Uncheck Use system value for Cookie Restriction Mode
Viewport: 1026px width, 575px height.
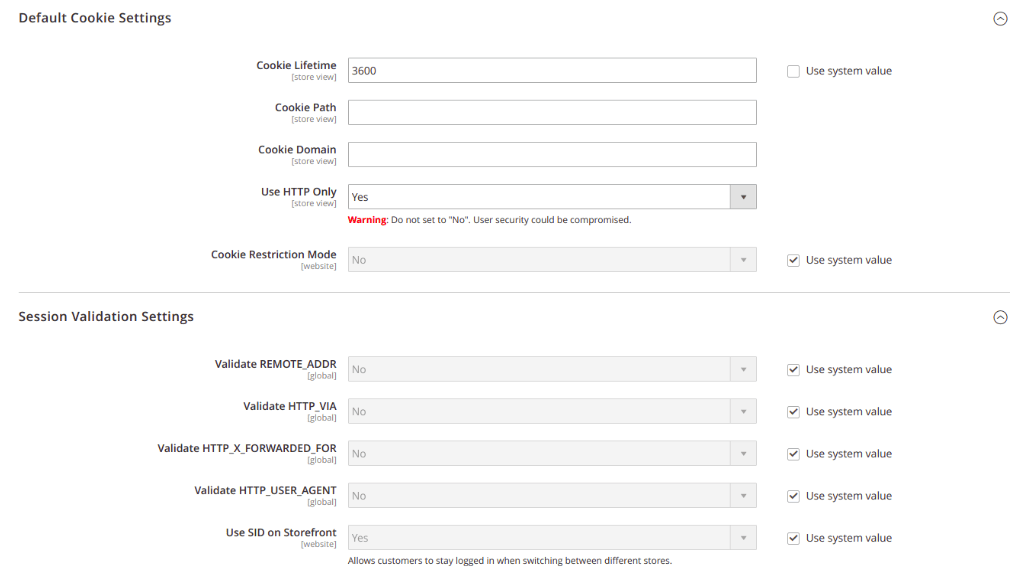pos(793,260)
